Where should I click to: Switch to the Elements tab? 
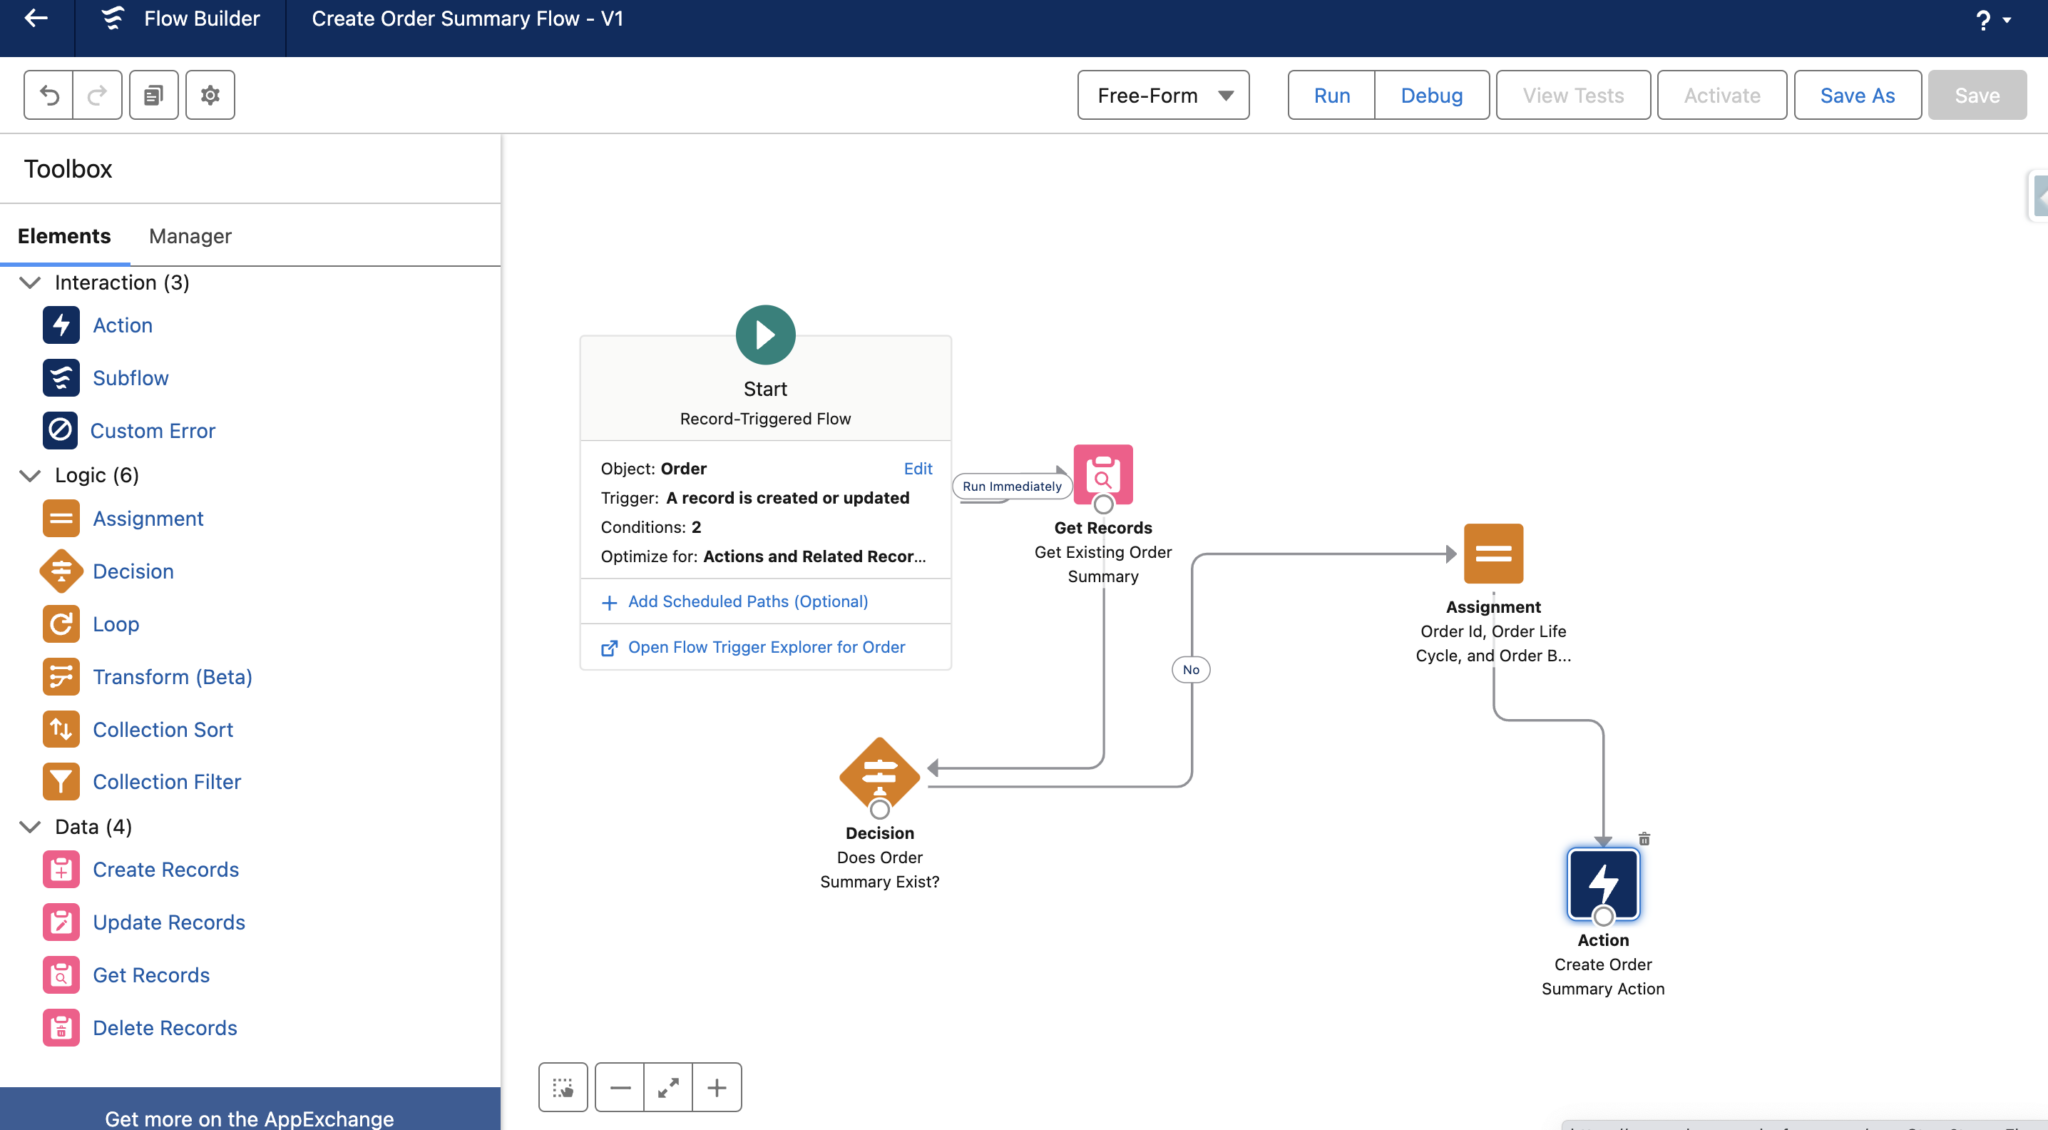(64, 236)
